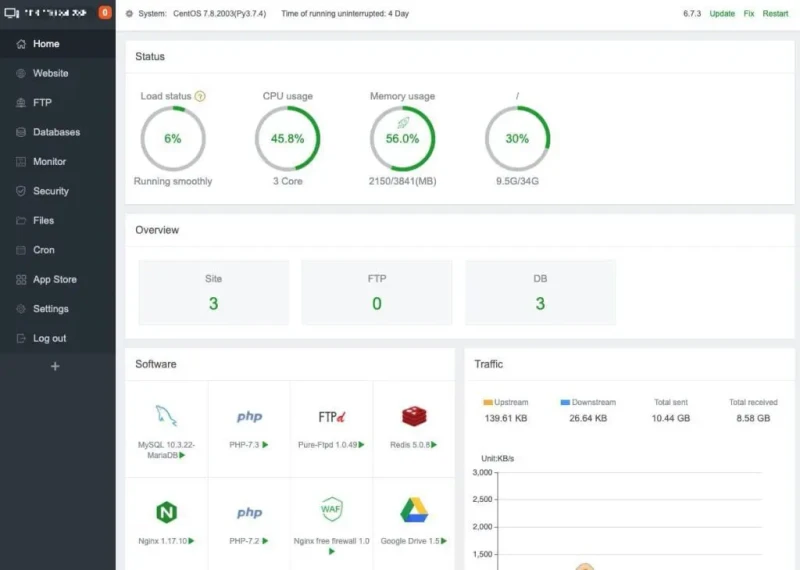Open the Site count card
Viewport: 800px width, 570px height.
coord(214,292)
